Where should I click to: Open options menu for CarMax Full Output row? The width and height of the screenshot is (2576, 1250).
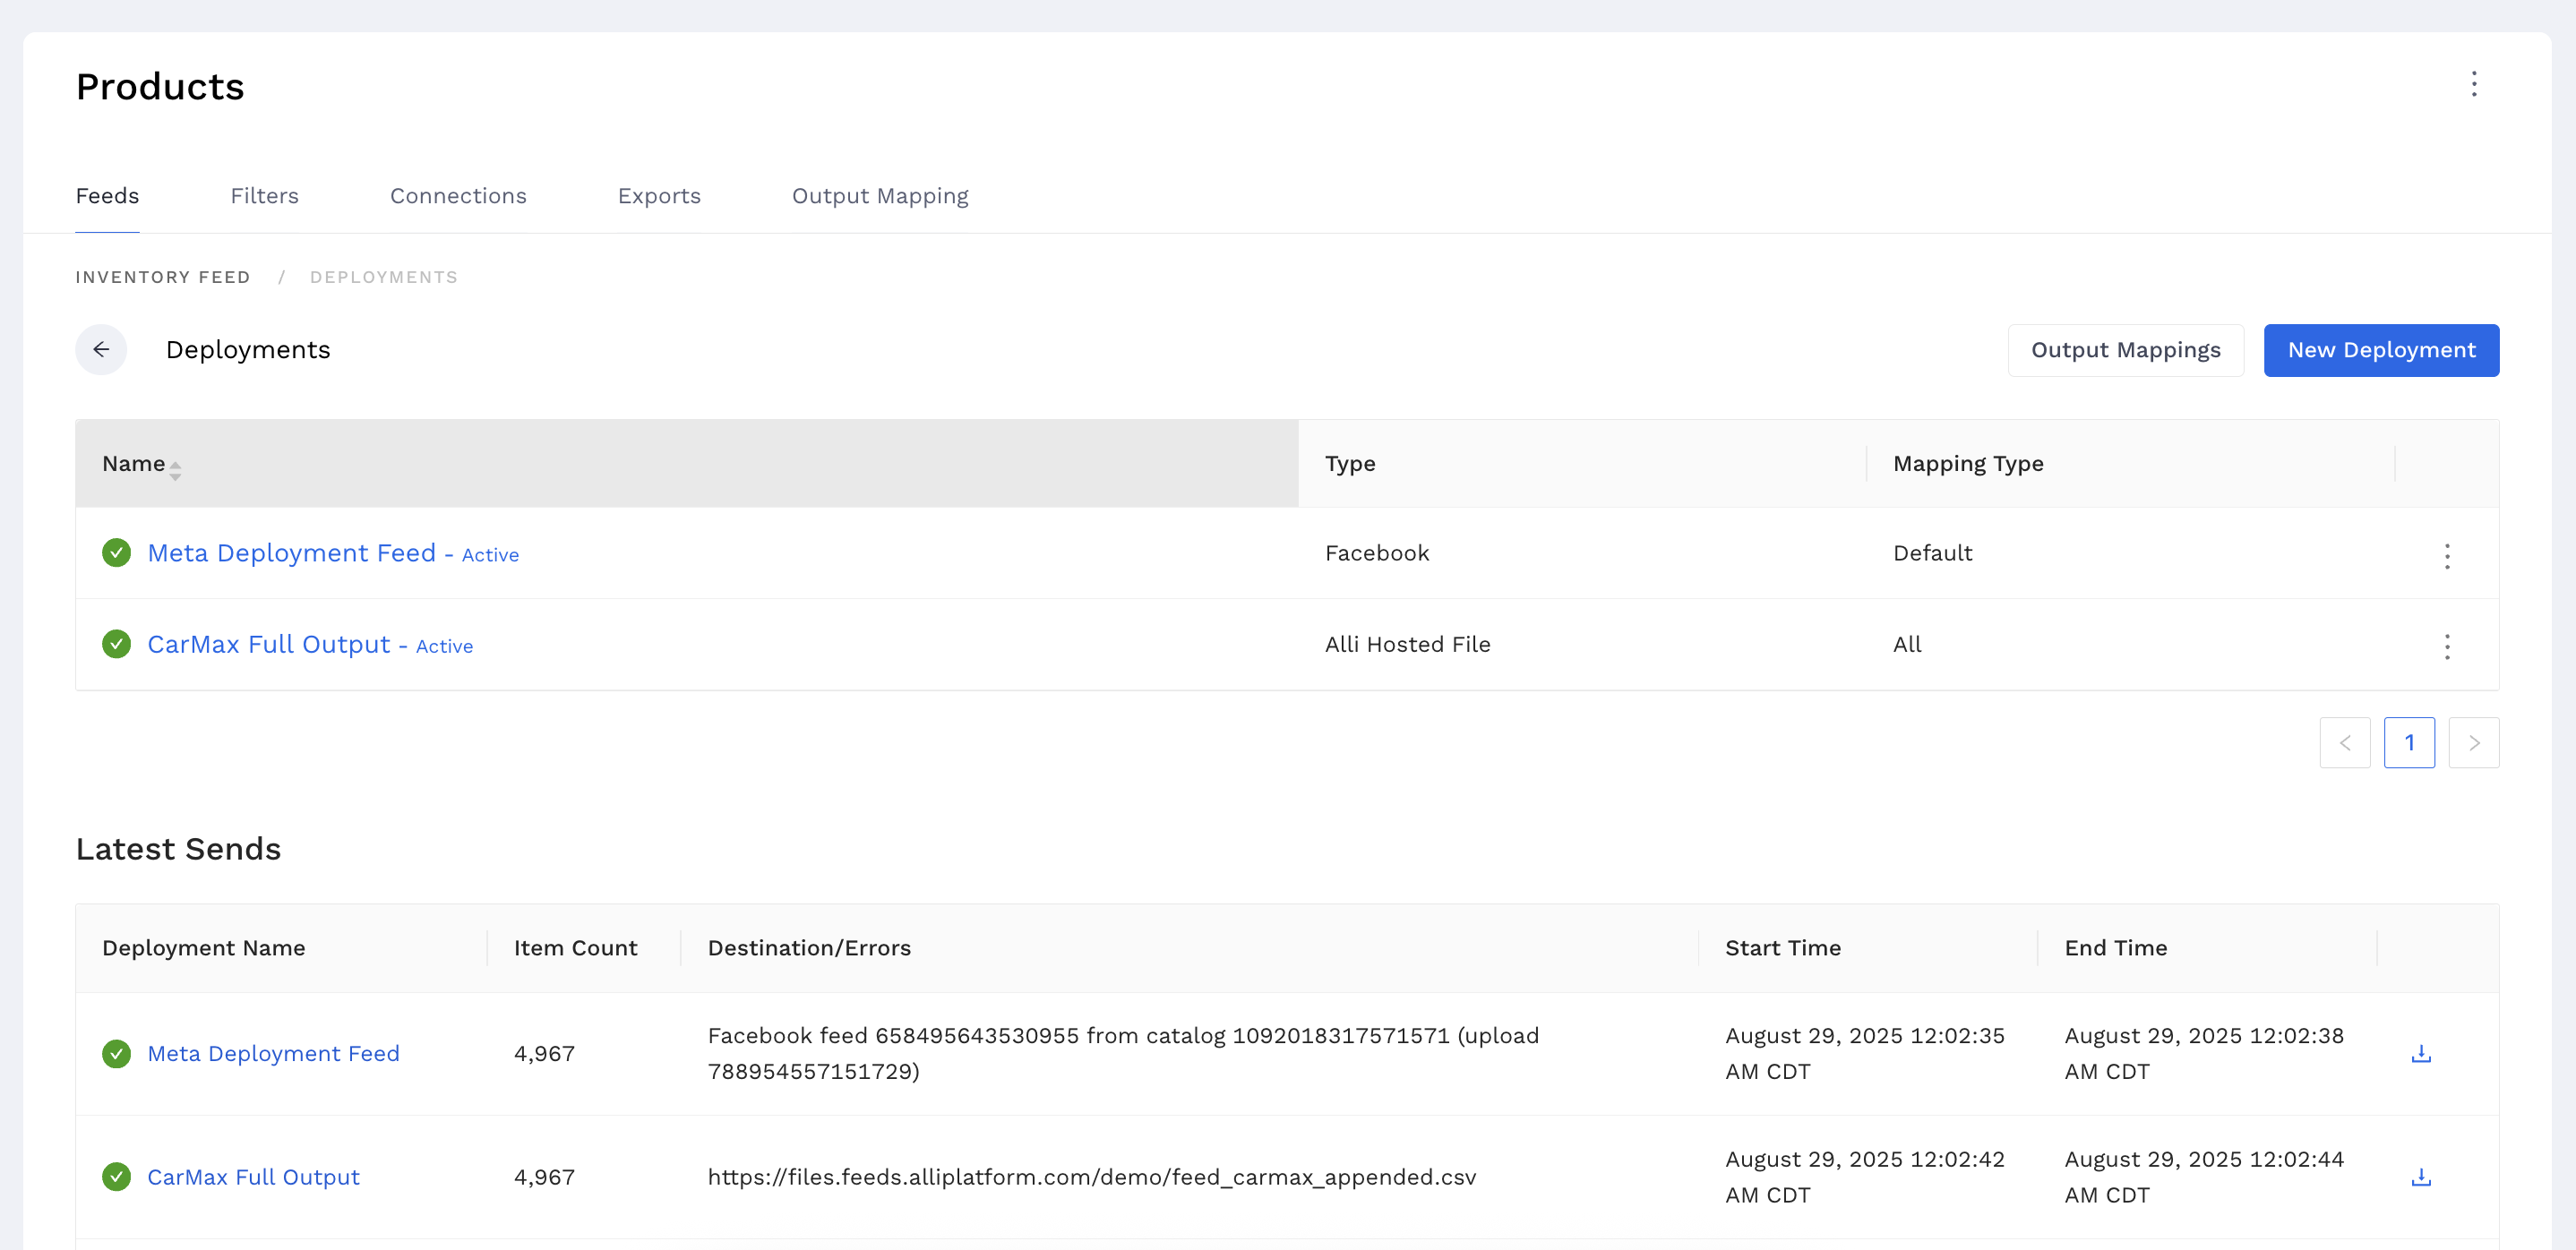pyautogui.click(x=2447, y=647)
